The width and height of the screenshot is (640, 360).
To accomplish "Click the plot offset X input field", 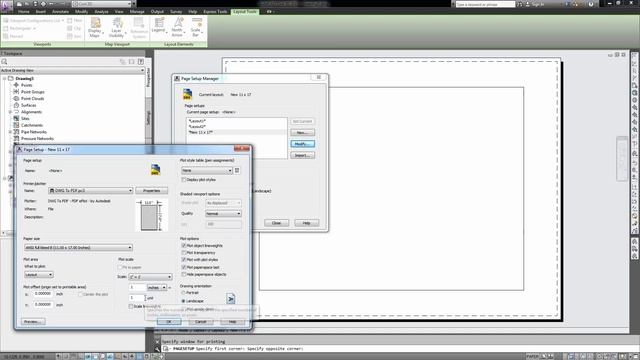I will tap(42, 294).
